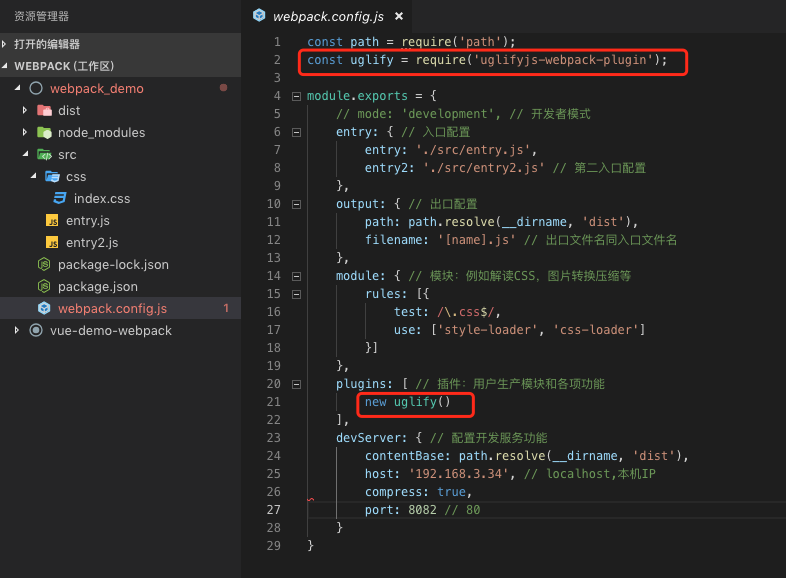Click the src folder code icon

click(x=45, y=154)
